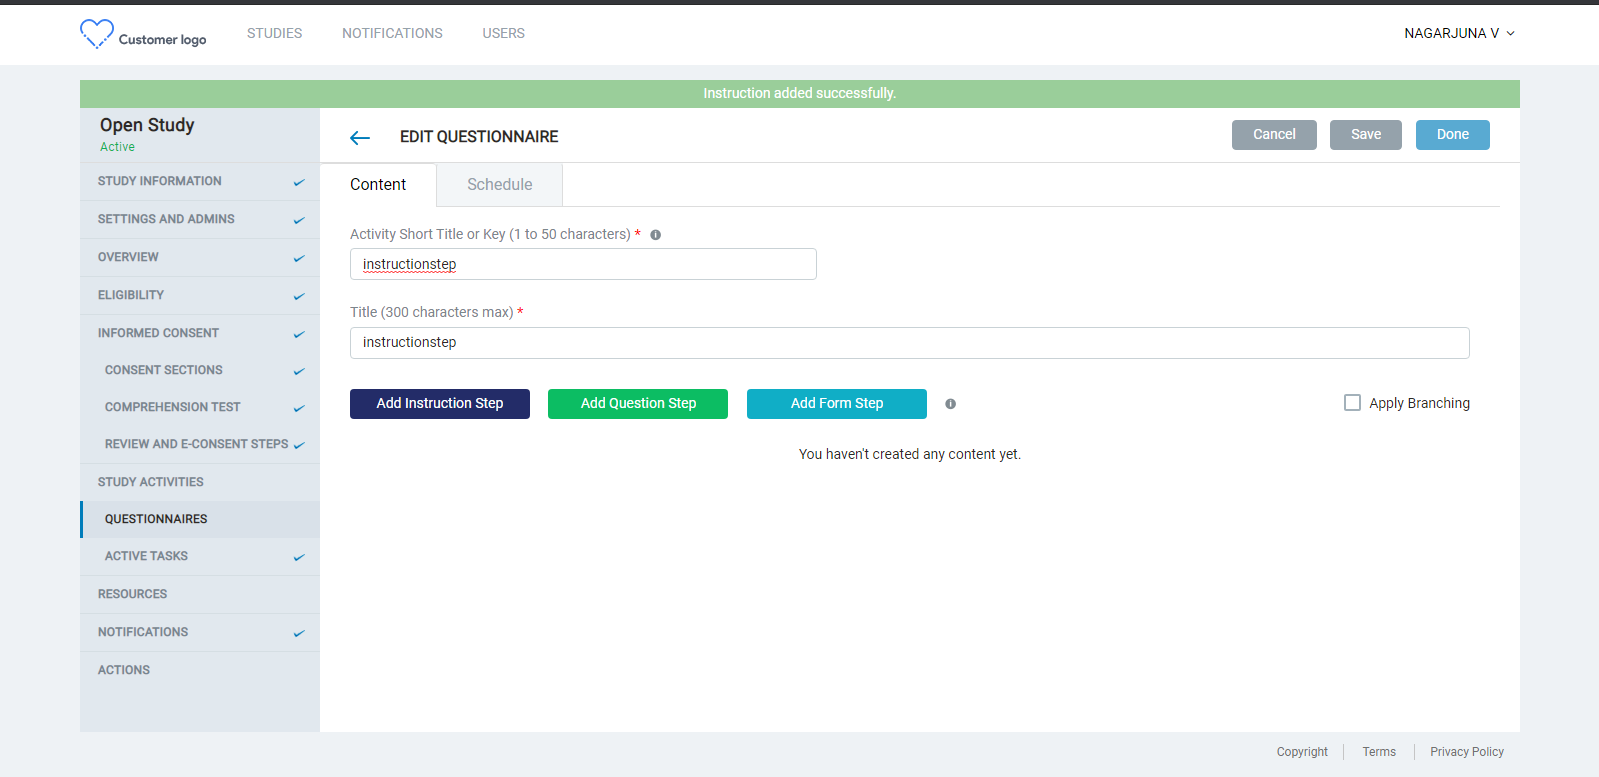This screenshot has width=1599, height=777.
Task: Click 'You haven't created any content yet.'
Action: click(x=910, y=455)
